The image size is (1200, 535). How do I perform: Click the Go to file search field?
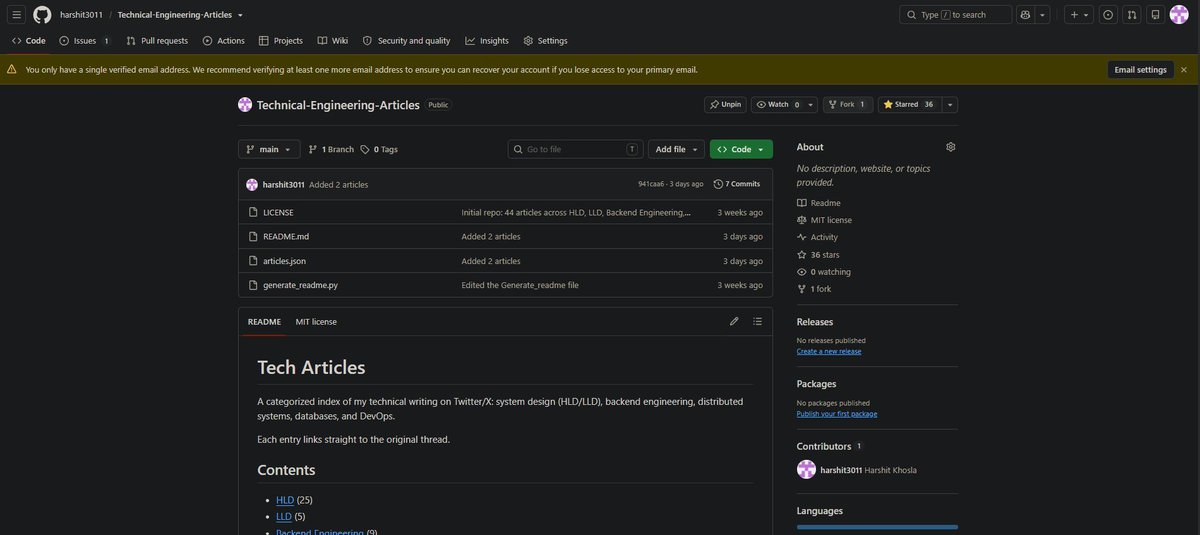click(575, 149)
